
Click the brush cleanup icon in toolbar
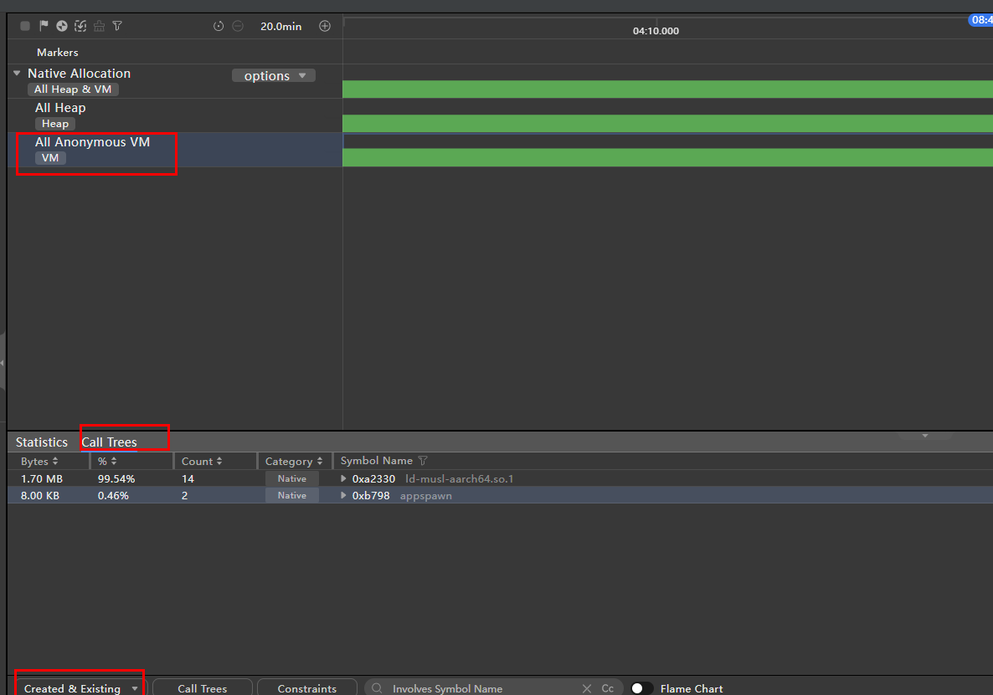[x=99, y=26]
